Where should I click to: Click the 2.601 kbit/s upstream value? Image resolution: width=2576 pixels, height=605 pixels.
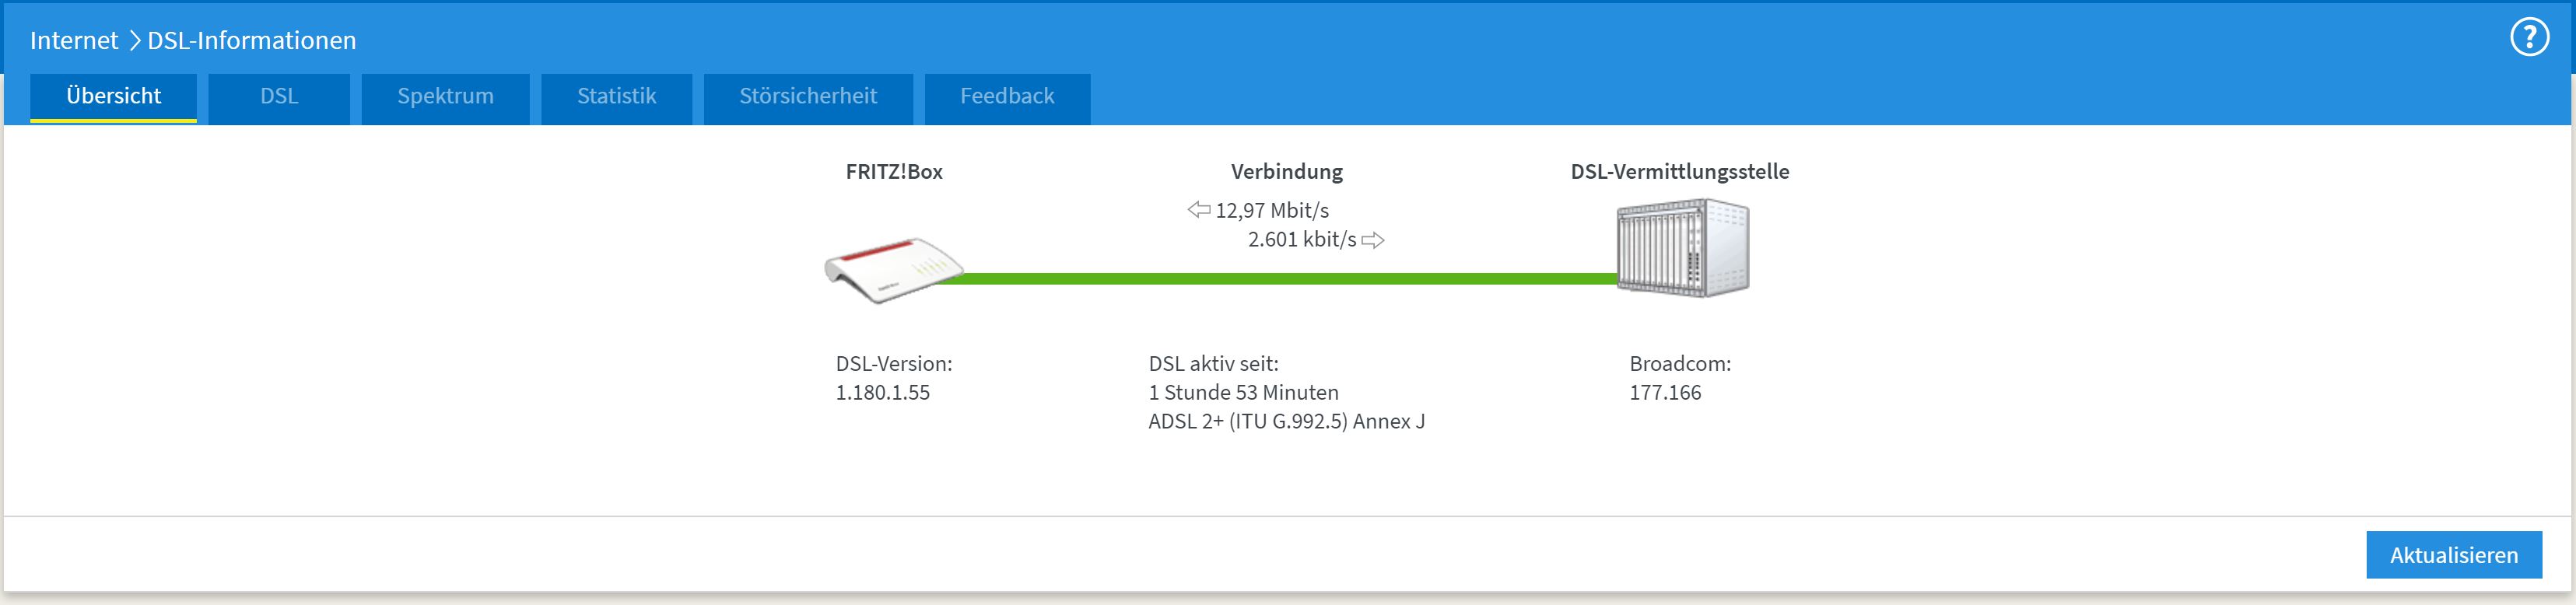click(x=1302, y=240)
